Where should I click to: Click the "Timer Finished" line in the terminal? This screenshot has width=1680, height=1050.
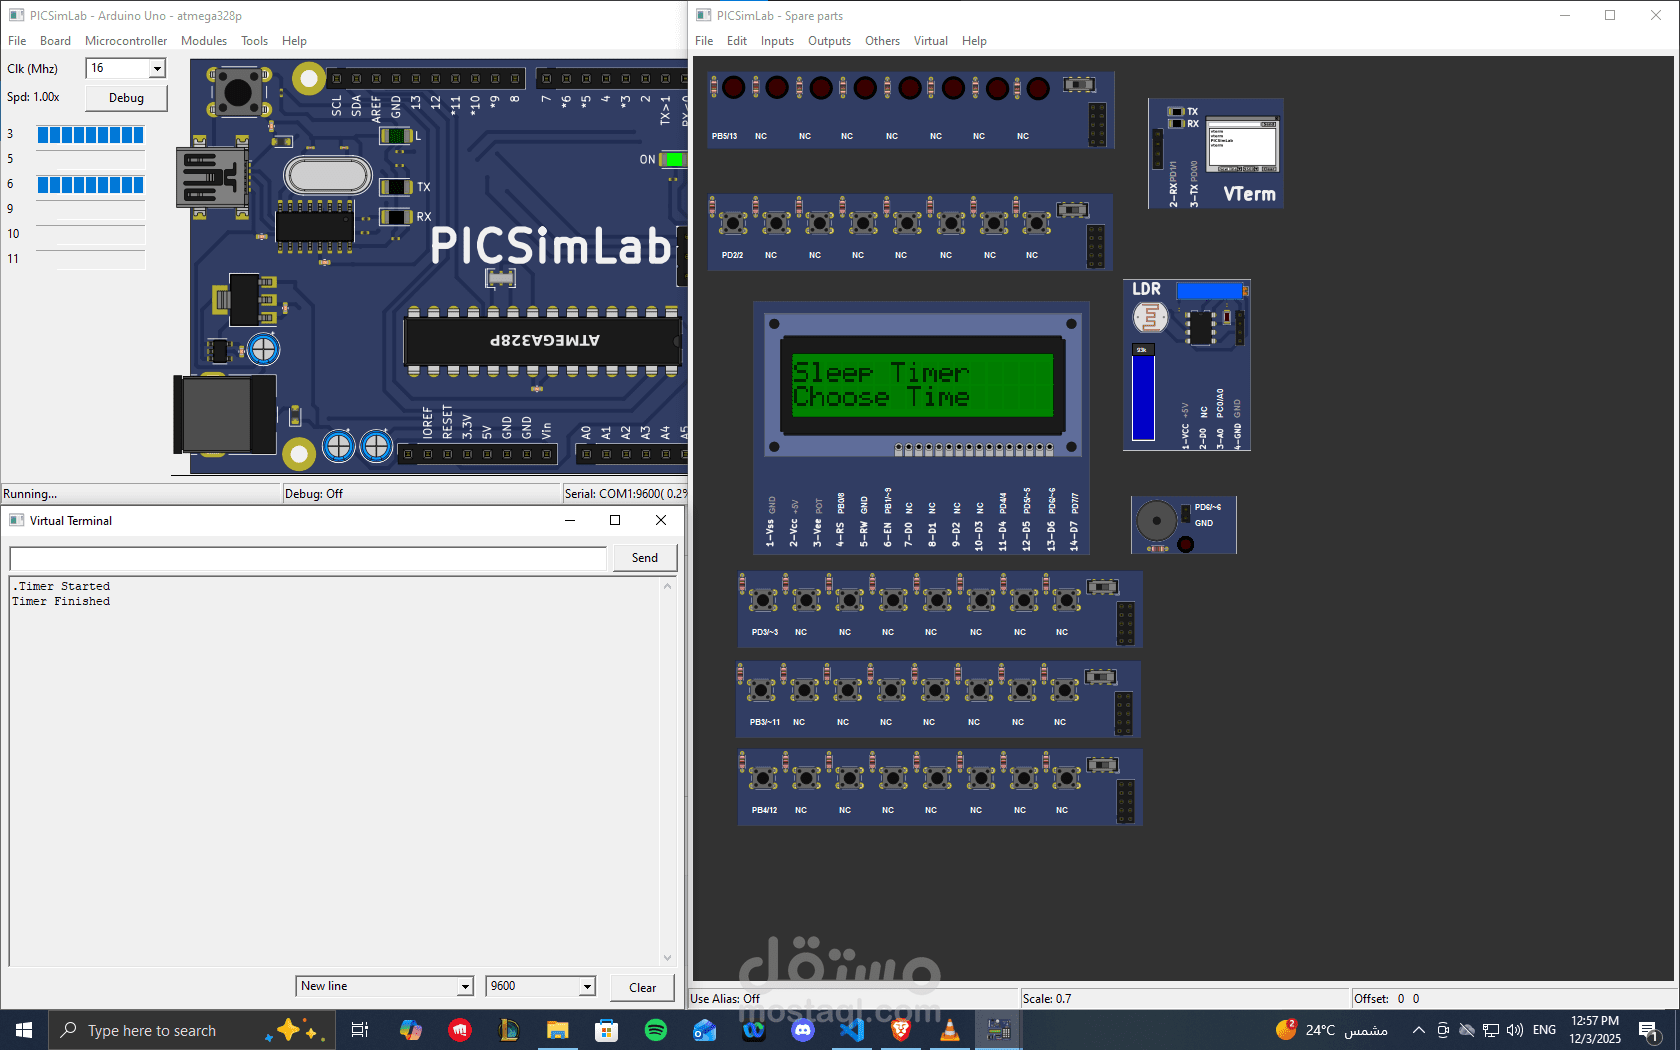coord(61,601)
